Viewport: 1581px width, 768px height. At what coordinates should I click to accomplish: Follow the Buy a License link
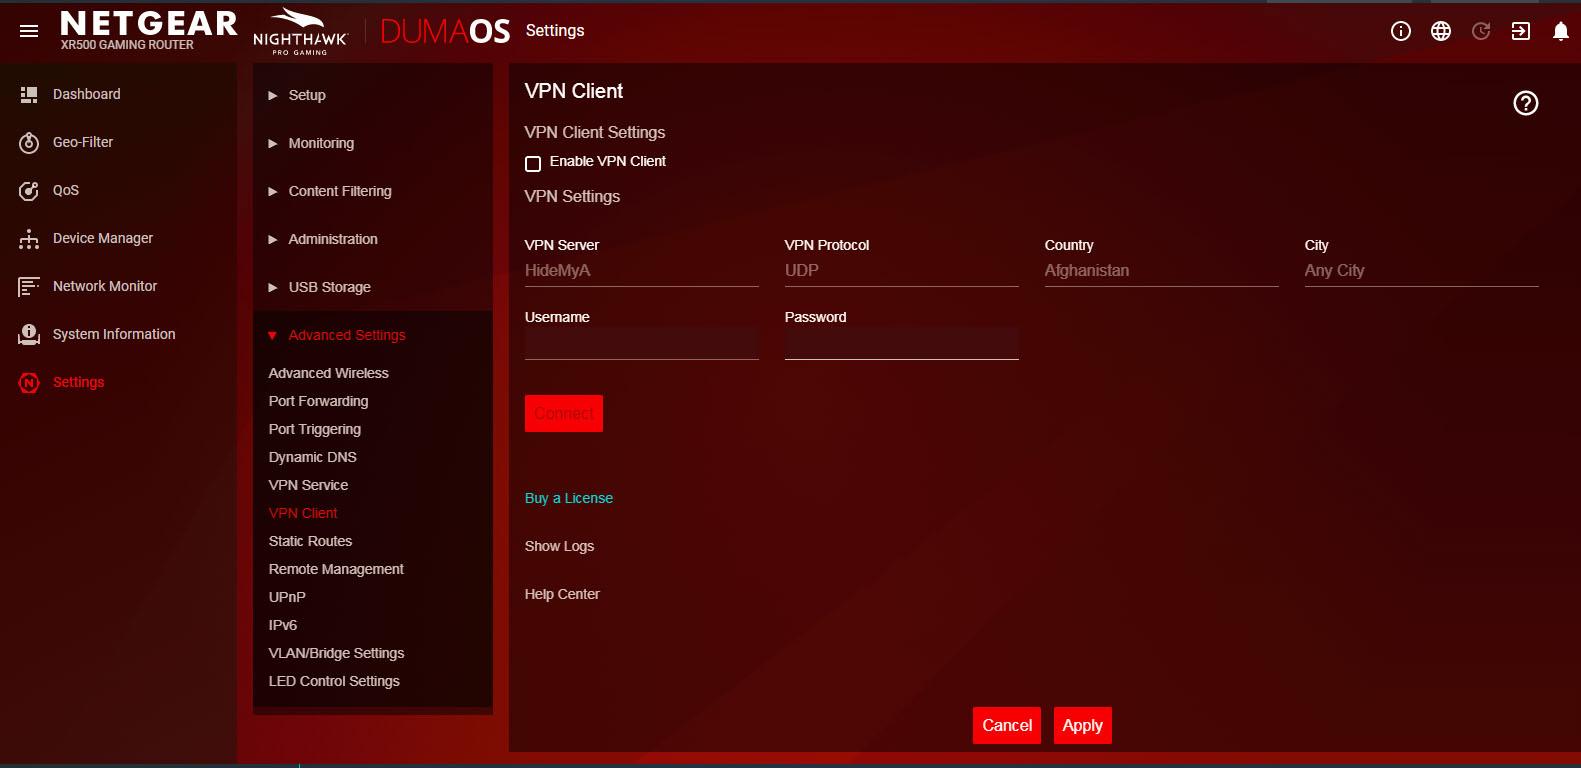(x=569, y=498)
